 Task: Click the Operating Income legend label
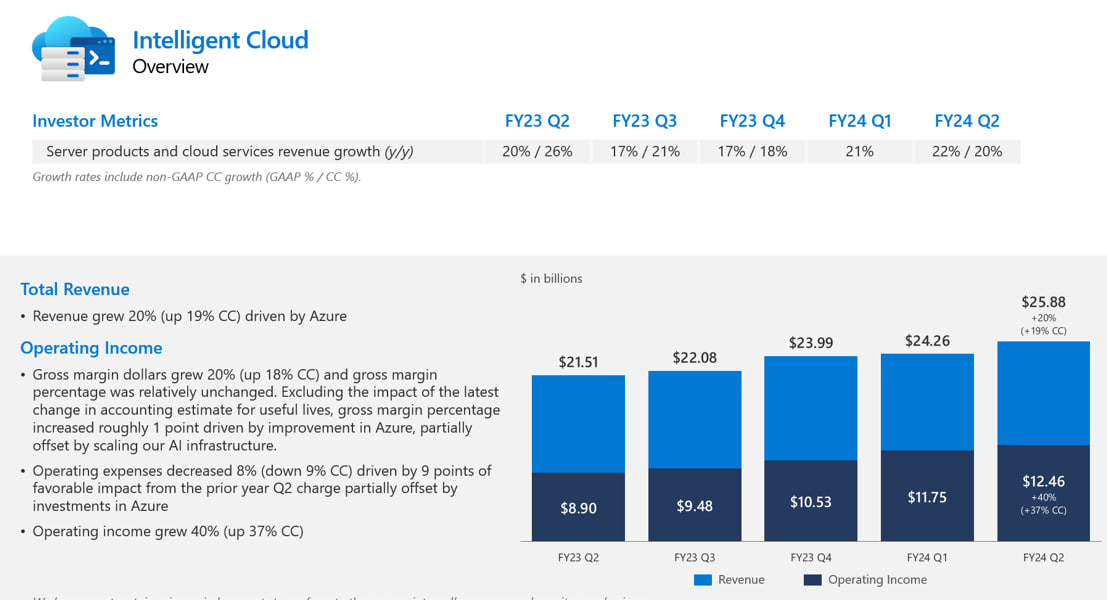point(878,580)
